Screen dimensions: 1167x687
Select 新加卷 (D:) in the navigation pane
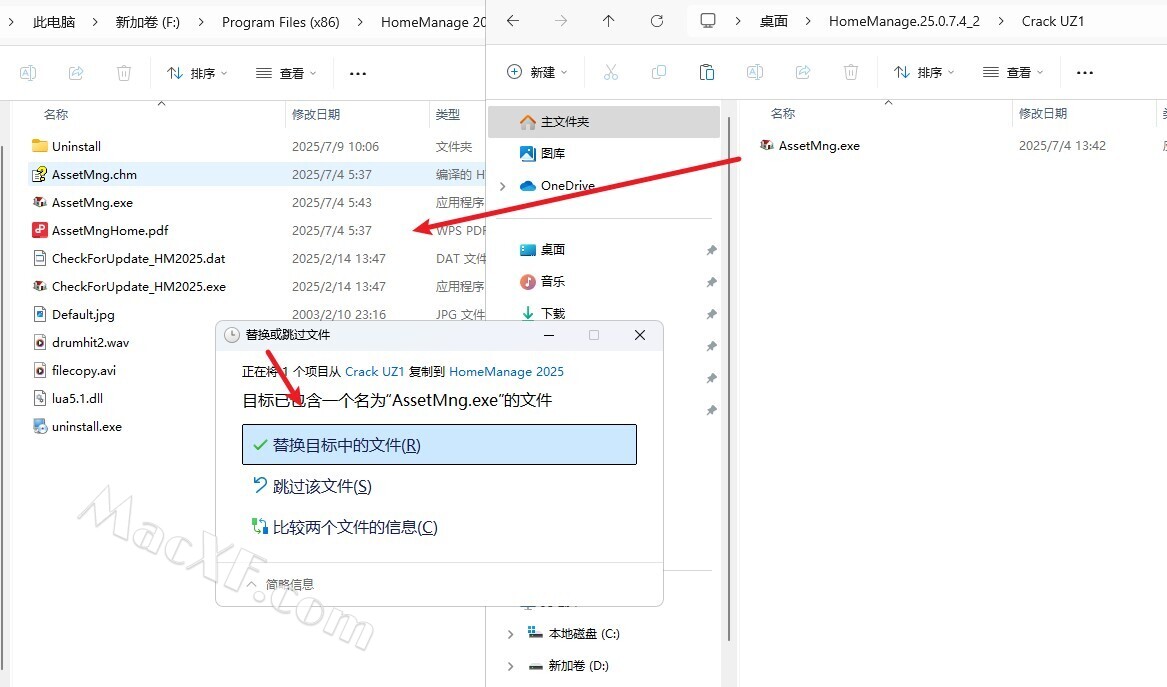[x=578, y=665]
